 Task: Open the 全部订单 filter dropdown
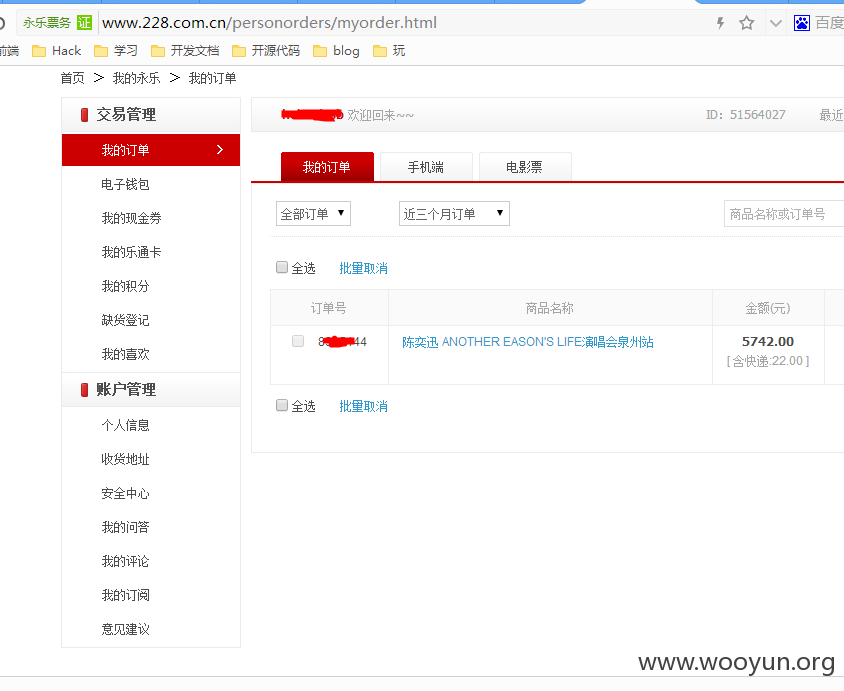[x=313, y=214]
